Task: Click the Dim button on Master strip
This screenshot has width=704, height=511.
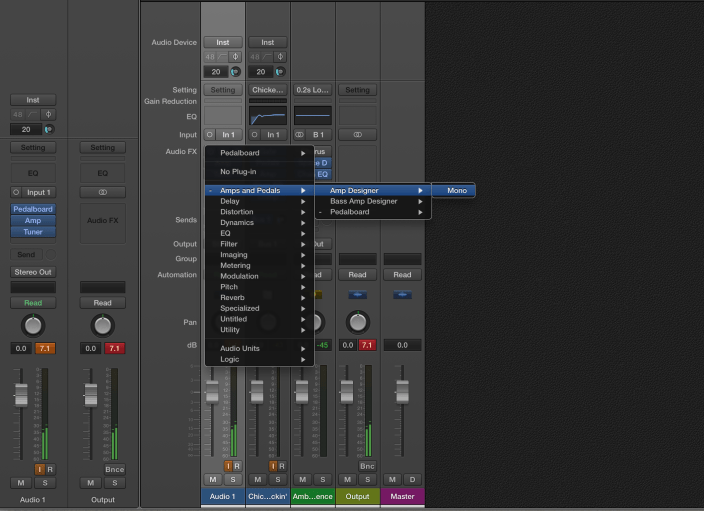Action: (412, 479)
